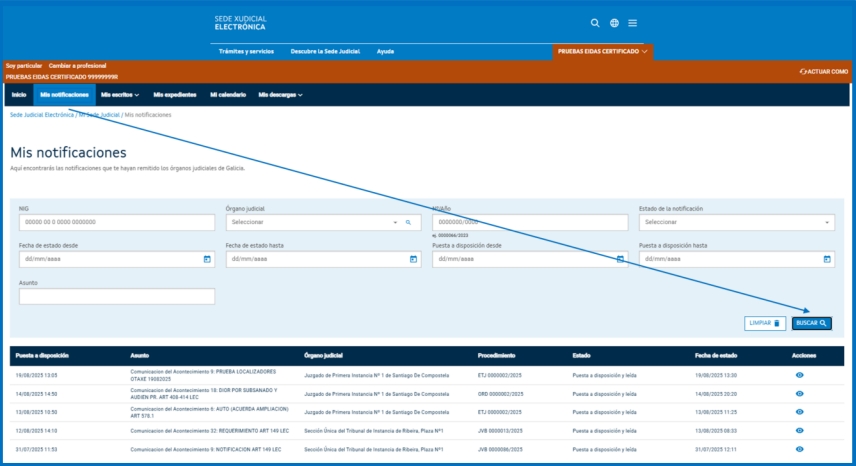This screenshot has width=856, height=466.
Task: Go to the Mis expedientes tab
Action: click(x=174, y=94)
